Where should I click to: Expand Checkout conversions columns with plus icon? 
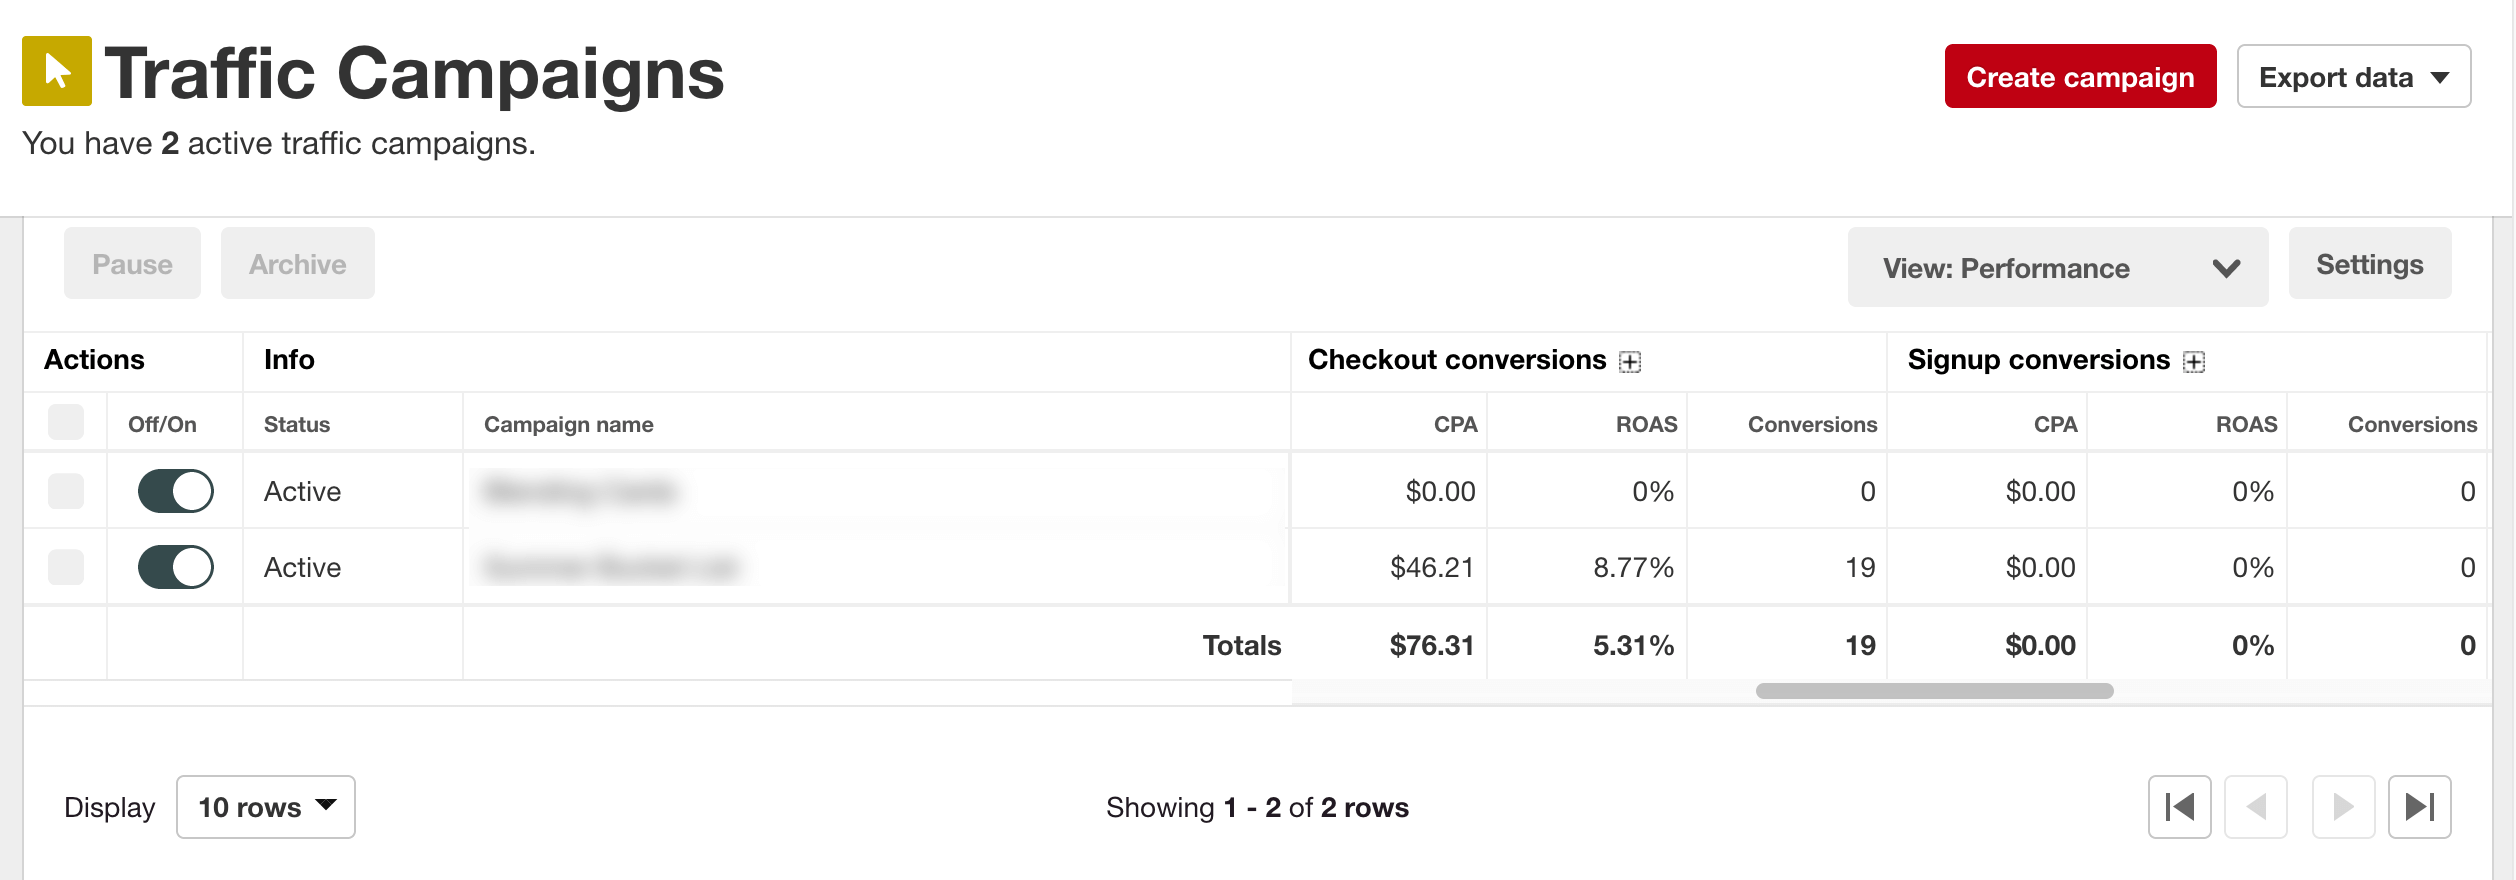(1630, 362)
